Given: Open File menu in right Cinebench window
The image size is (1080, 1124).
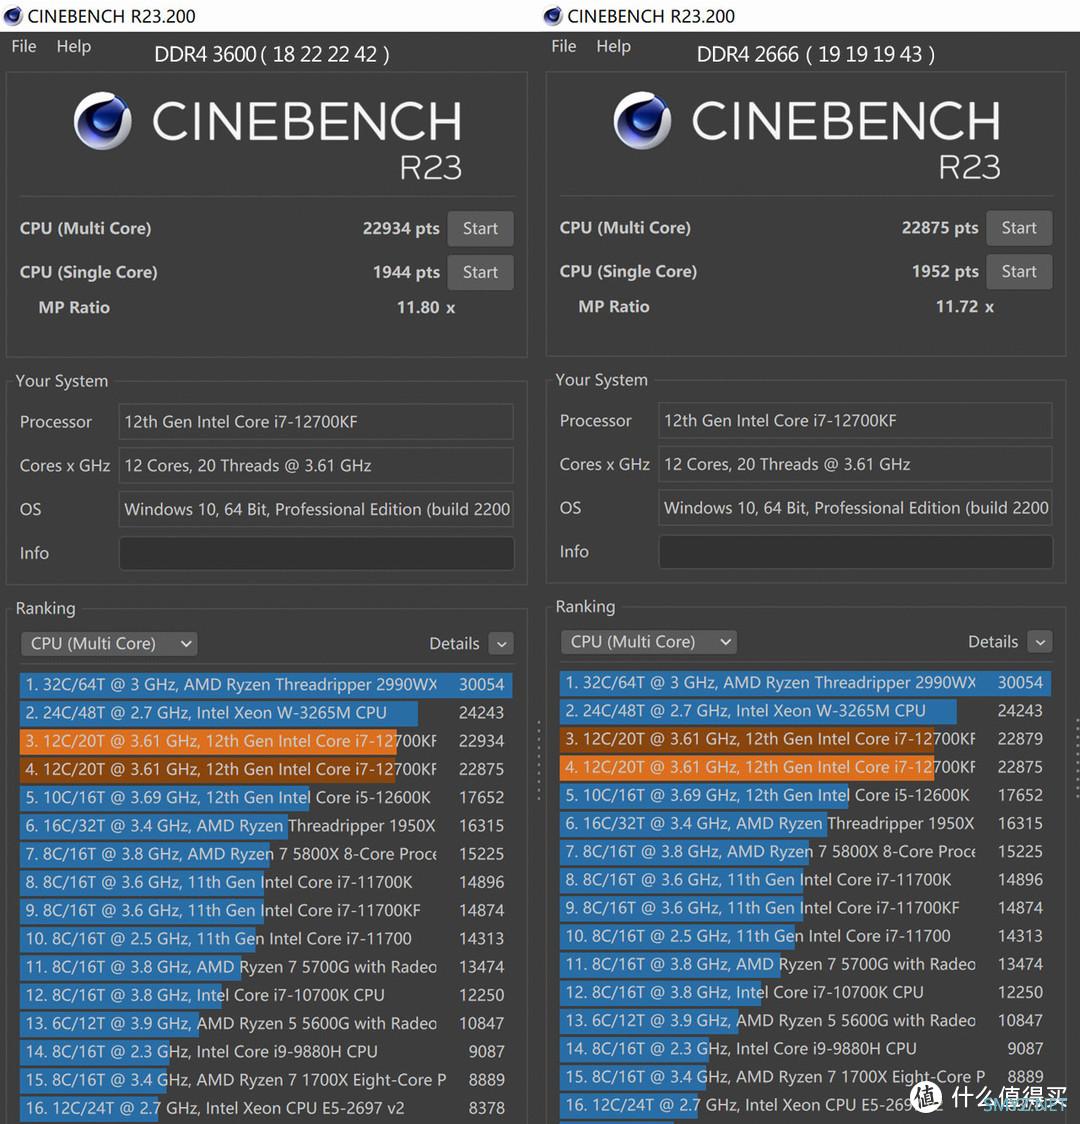Looking at the screenshot, I should point(563,46).
